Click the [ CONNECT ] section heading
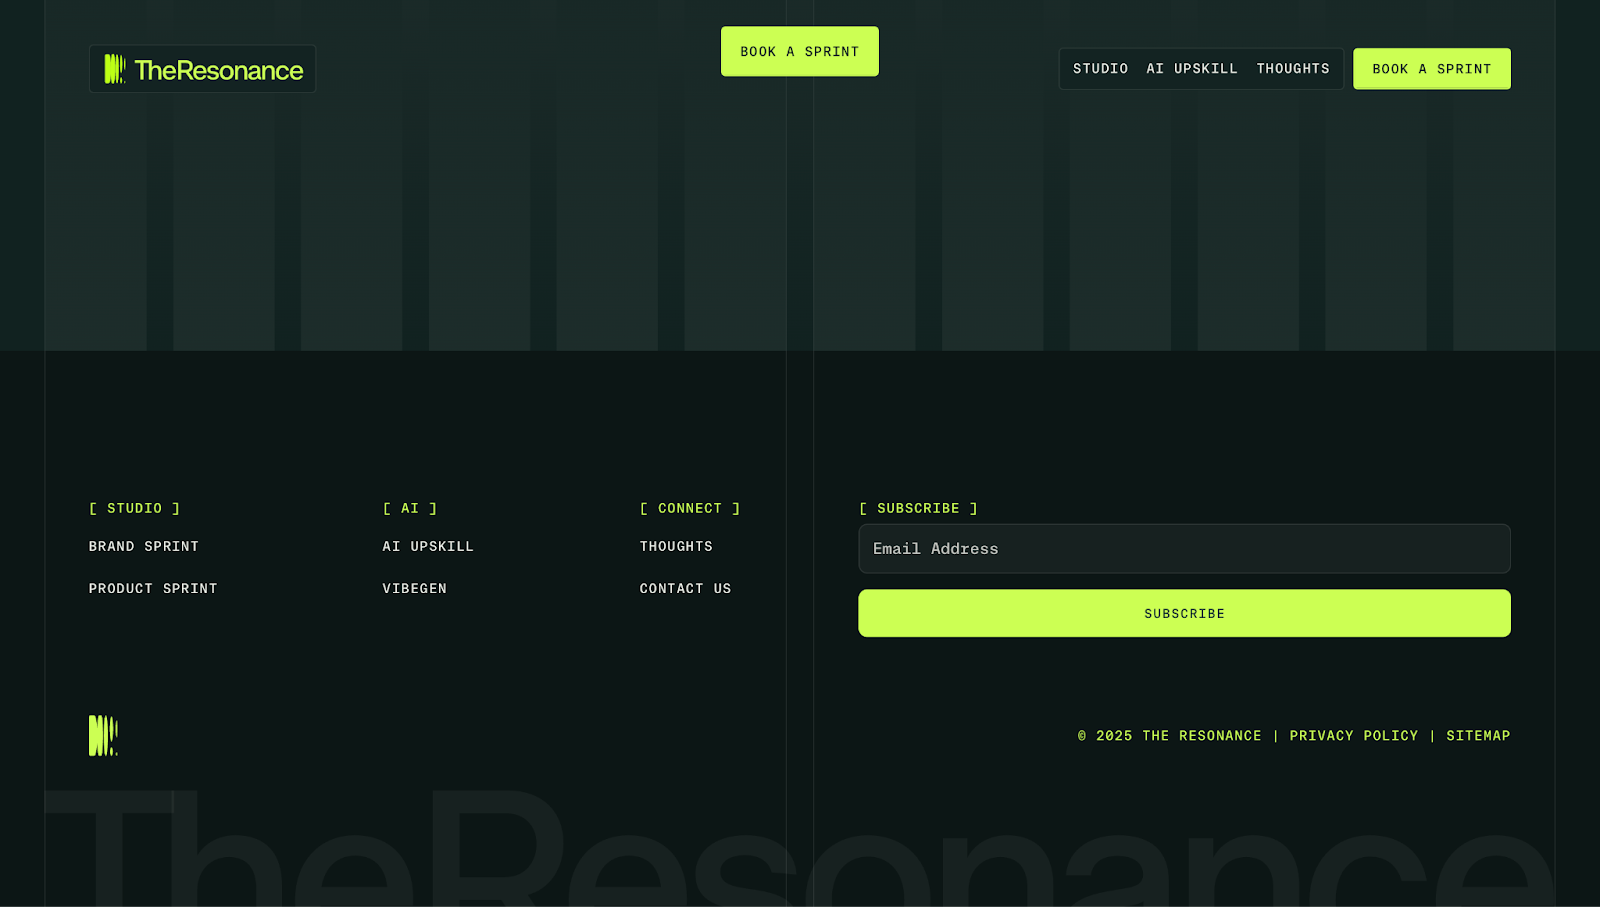The height and width of the screenshot is (907, 1600). [690, 508]
